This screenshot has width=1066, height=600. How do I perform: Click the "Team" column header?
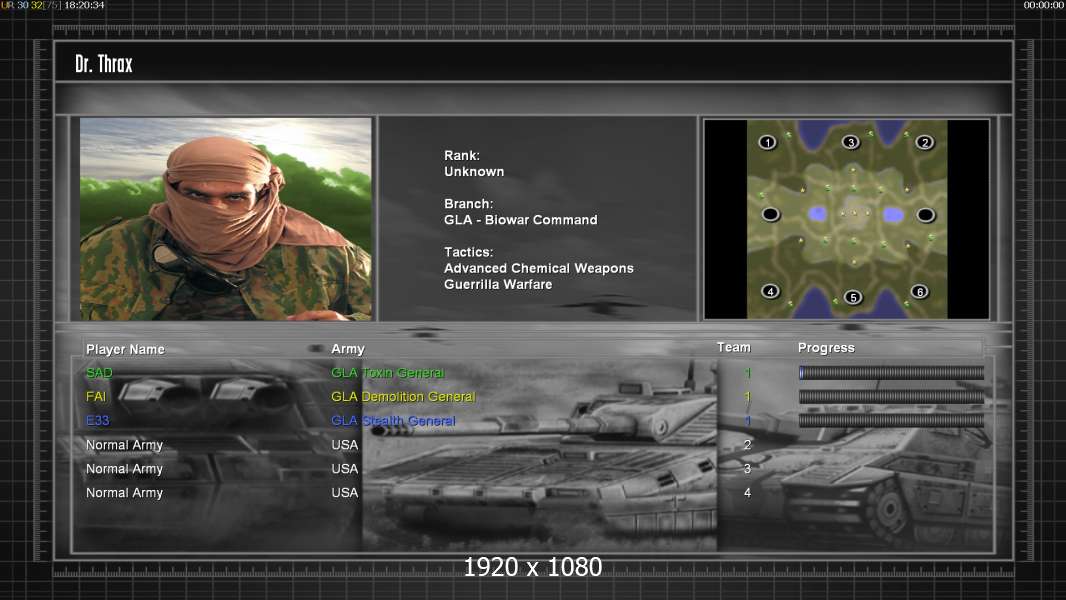point(734,347)
